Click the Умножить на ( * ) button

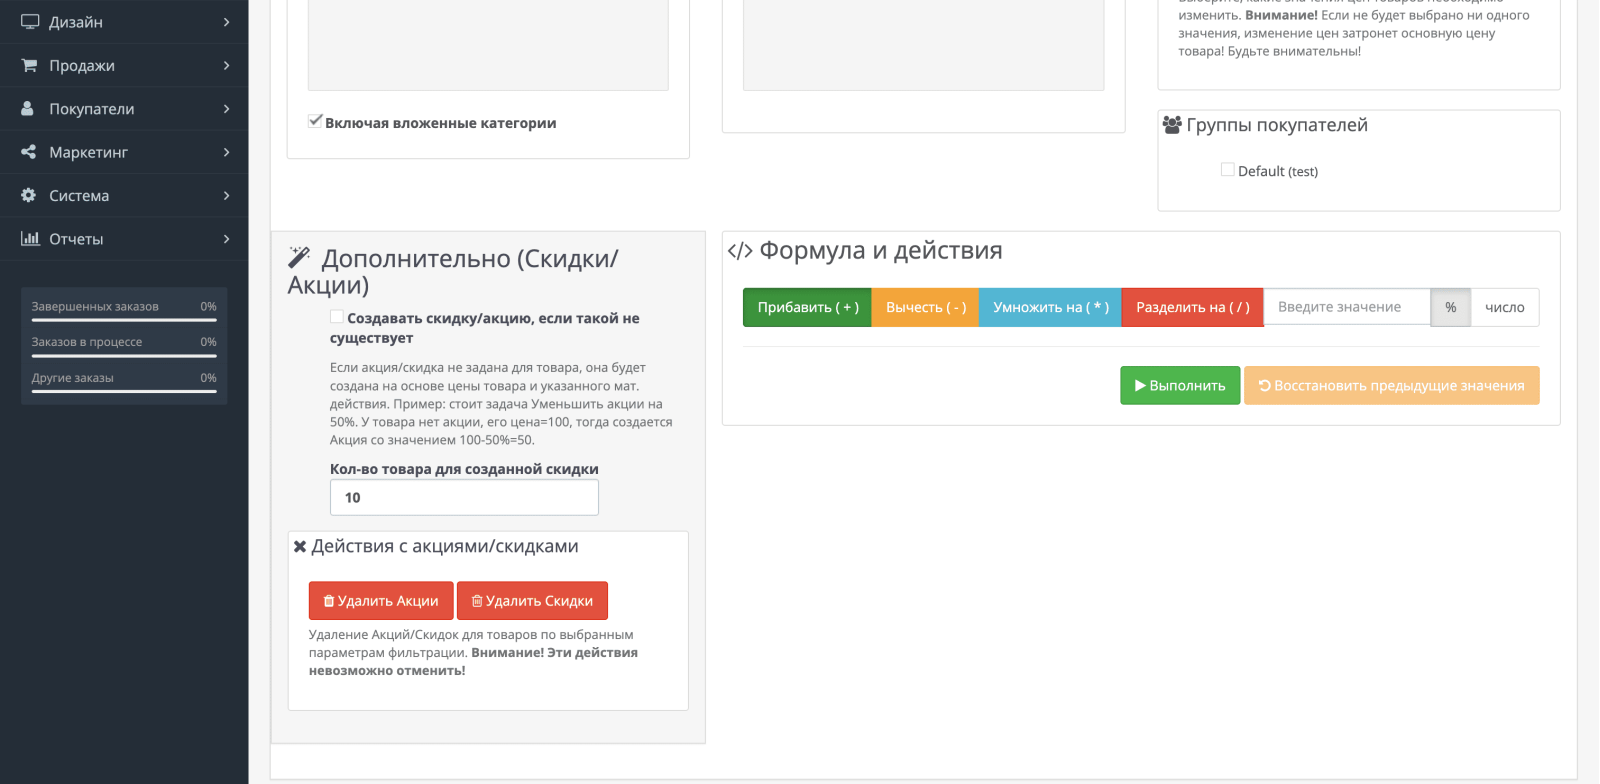pyautogui.click(x=1050, y=307)
